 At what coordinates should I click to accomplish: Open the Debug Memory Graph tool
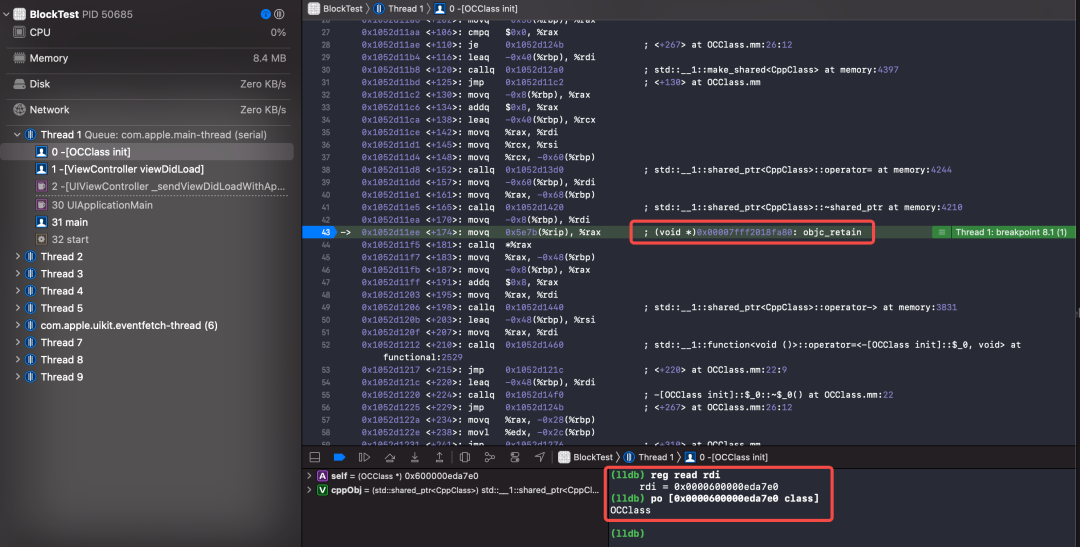(x=490, y=457)
